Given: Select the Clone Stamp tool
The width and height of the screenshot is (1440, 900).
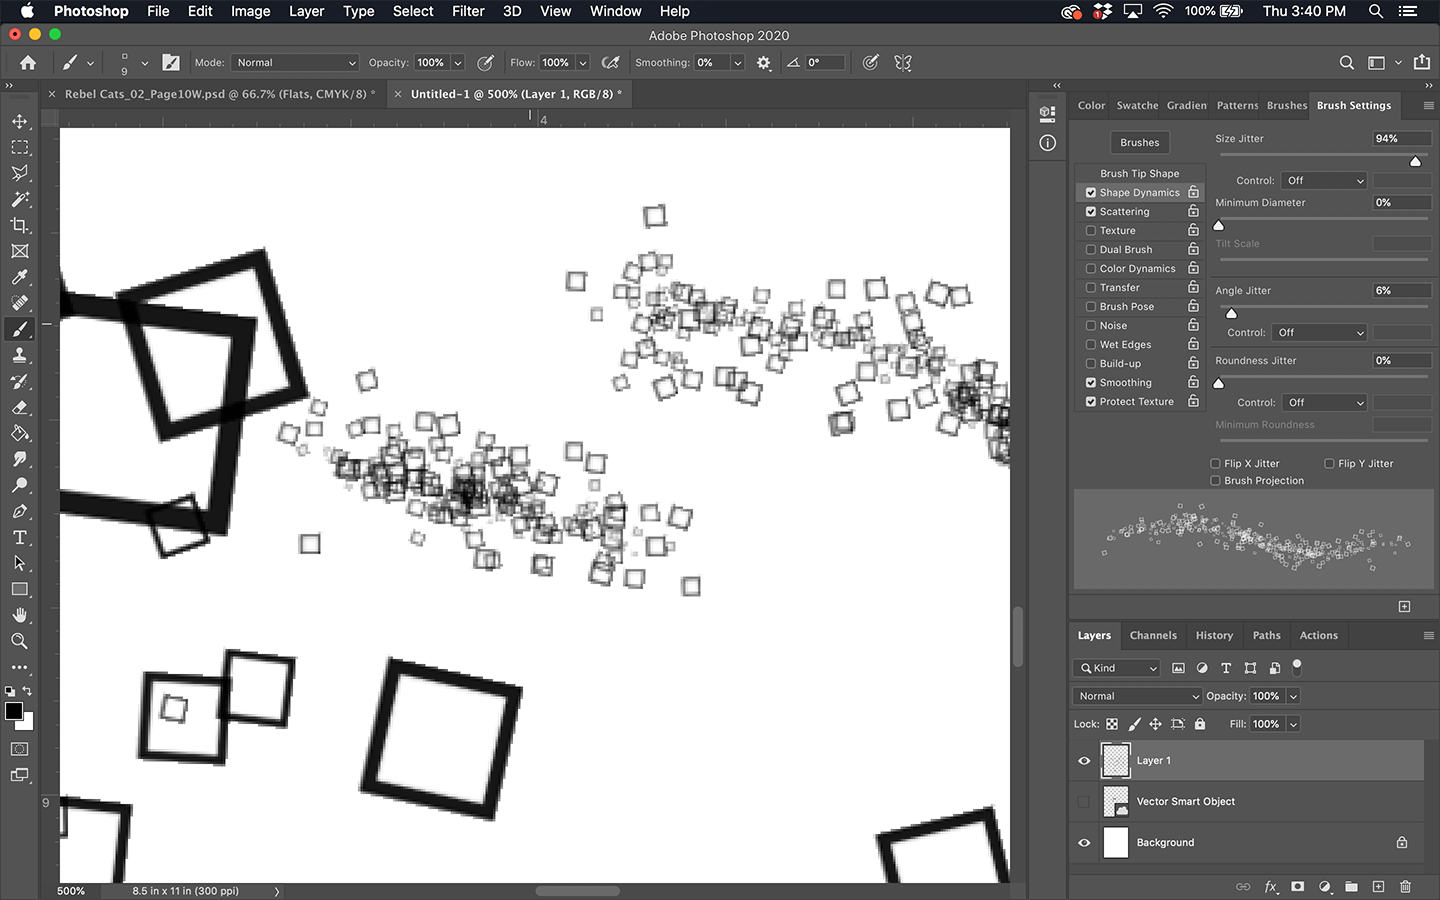Looking at the screenshot, I should pos(20,355).
